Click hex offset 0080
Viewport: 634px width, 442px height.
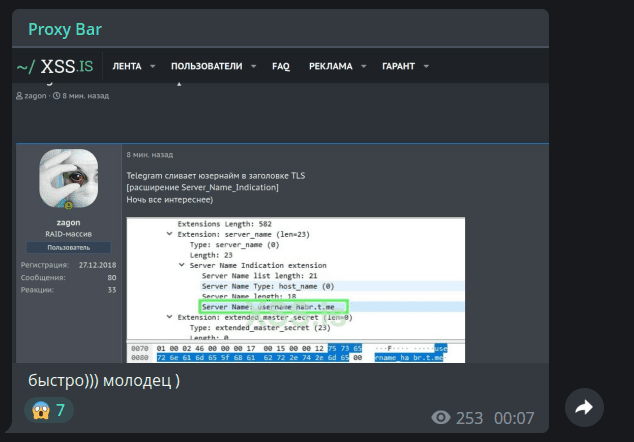point(140,357)
